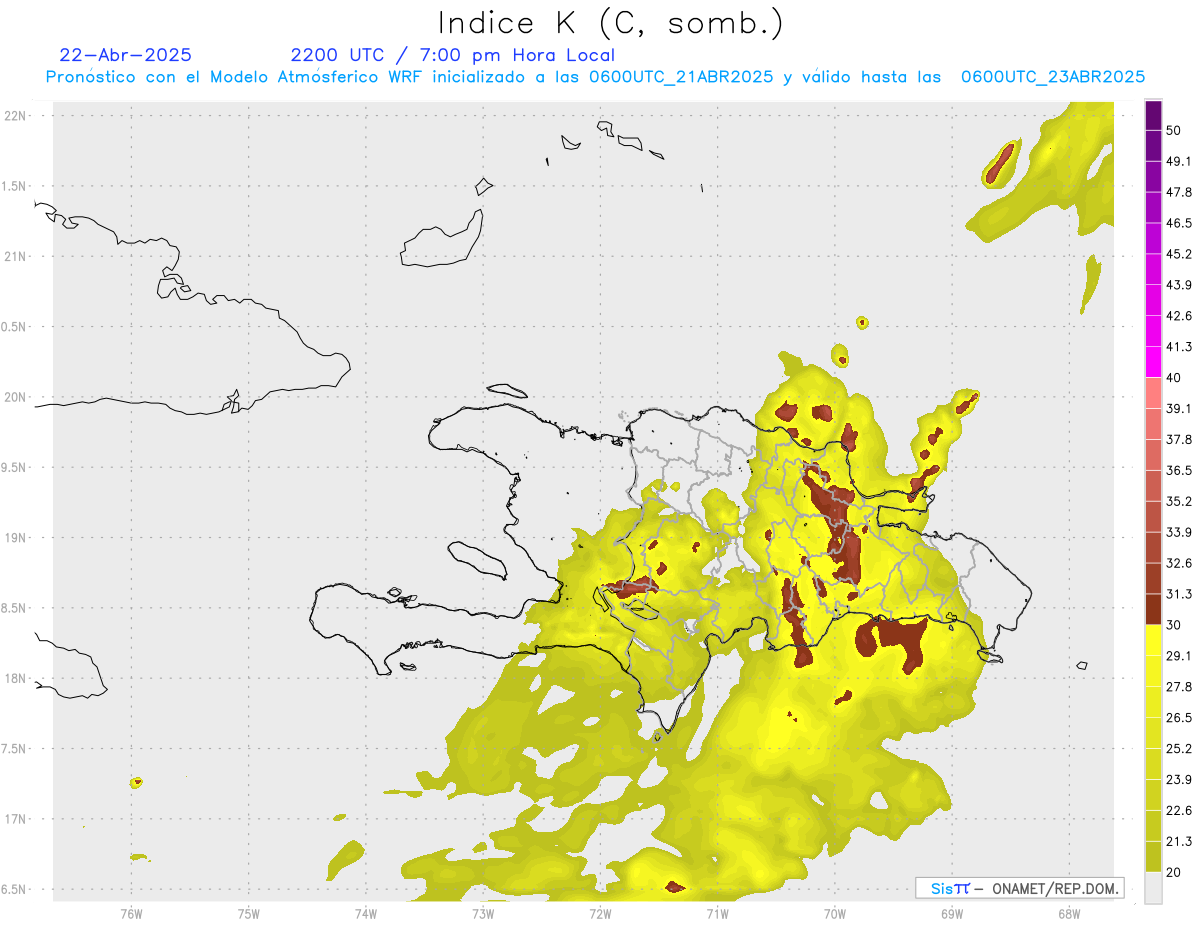Click the colorbar value '20'
This screenshot has height=927, width=1200.
click(1174, 873)
